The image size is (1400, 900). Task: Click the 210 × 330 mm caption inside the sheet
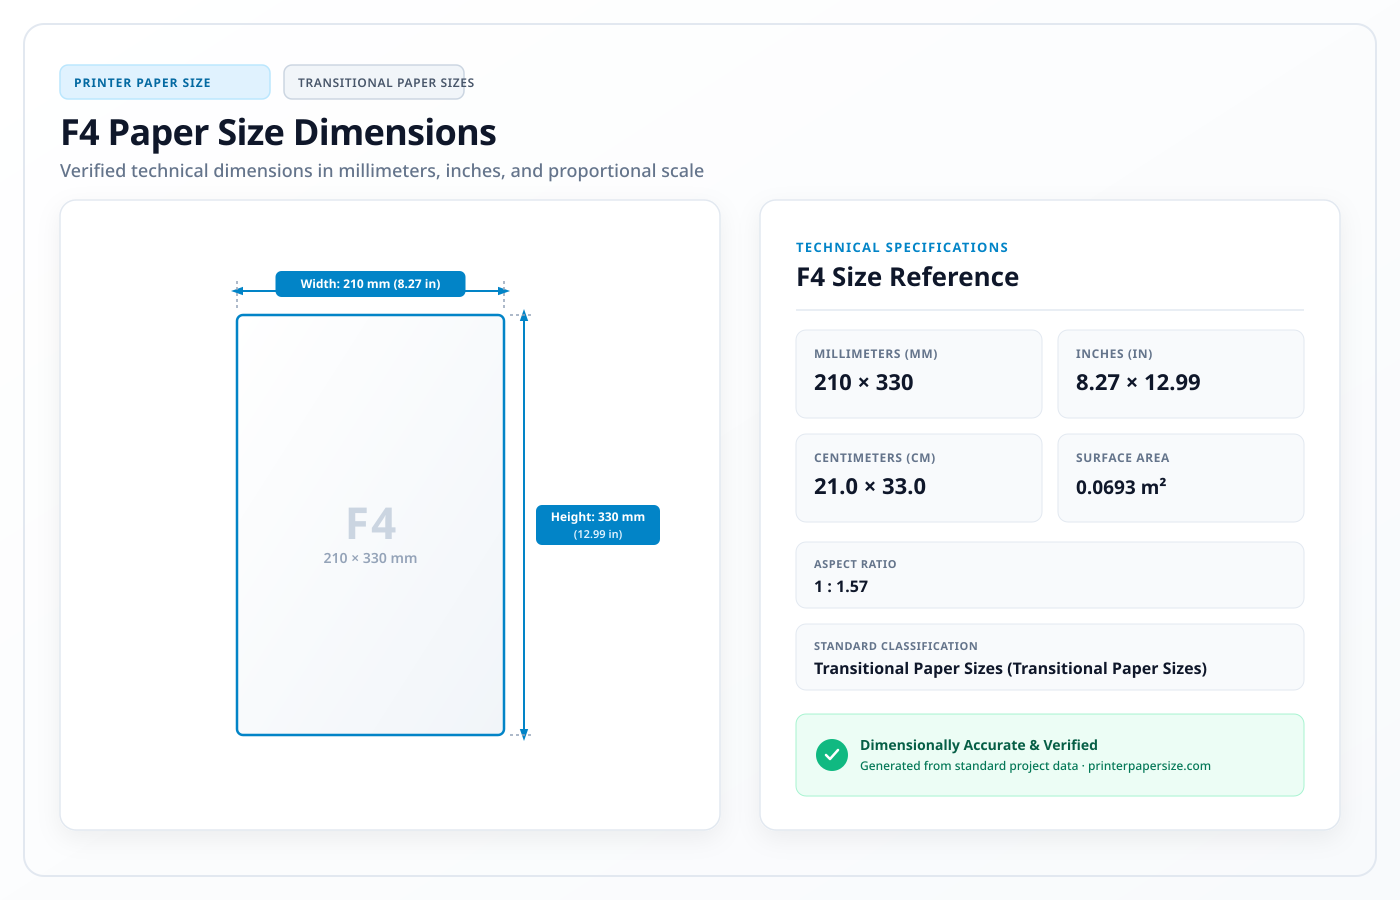click(x=370, y=558)
